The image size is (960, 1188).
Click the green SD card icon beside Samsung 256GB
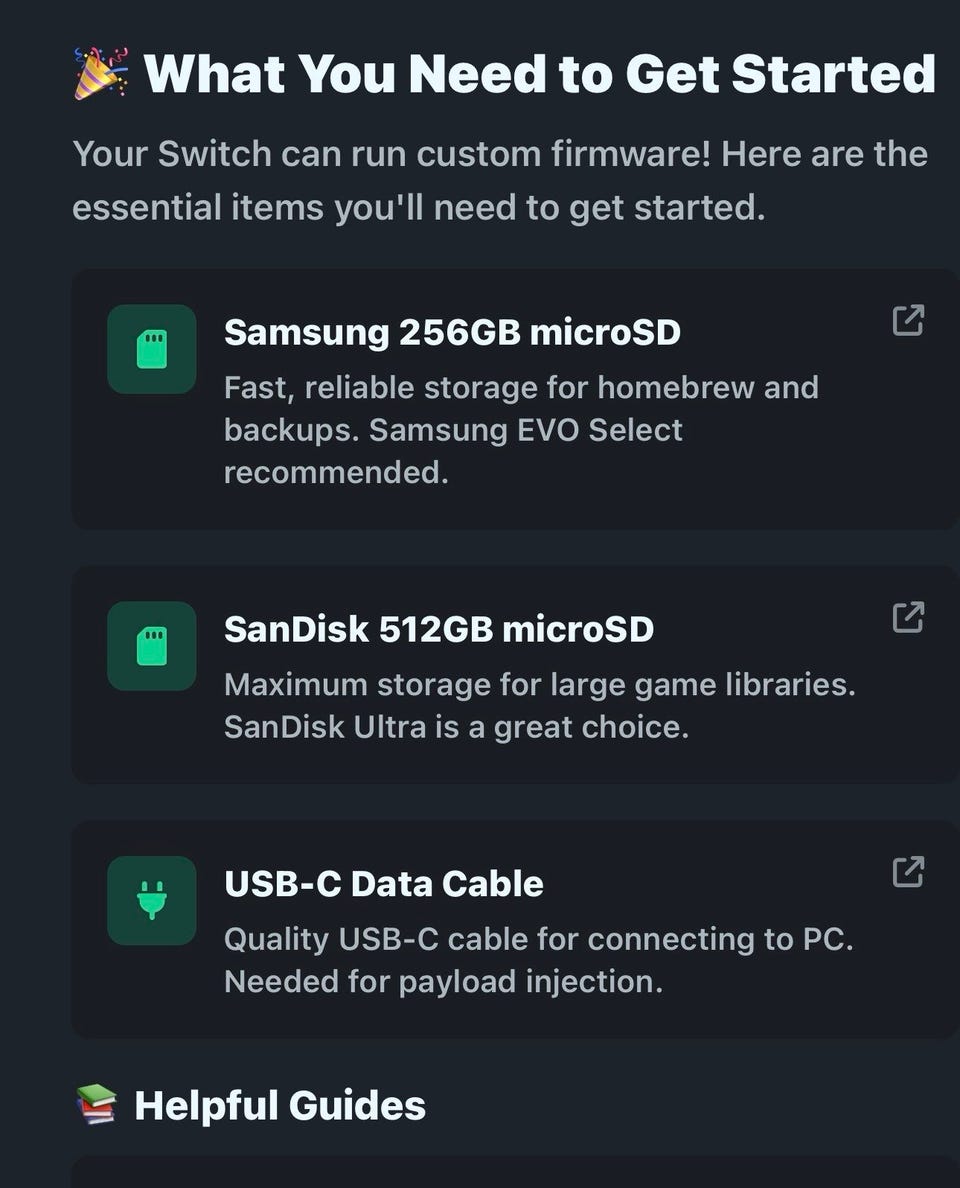151,349
